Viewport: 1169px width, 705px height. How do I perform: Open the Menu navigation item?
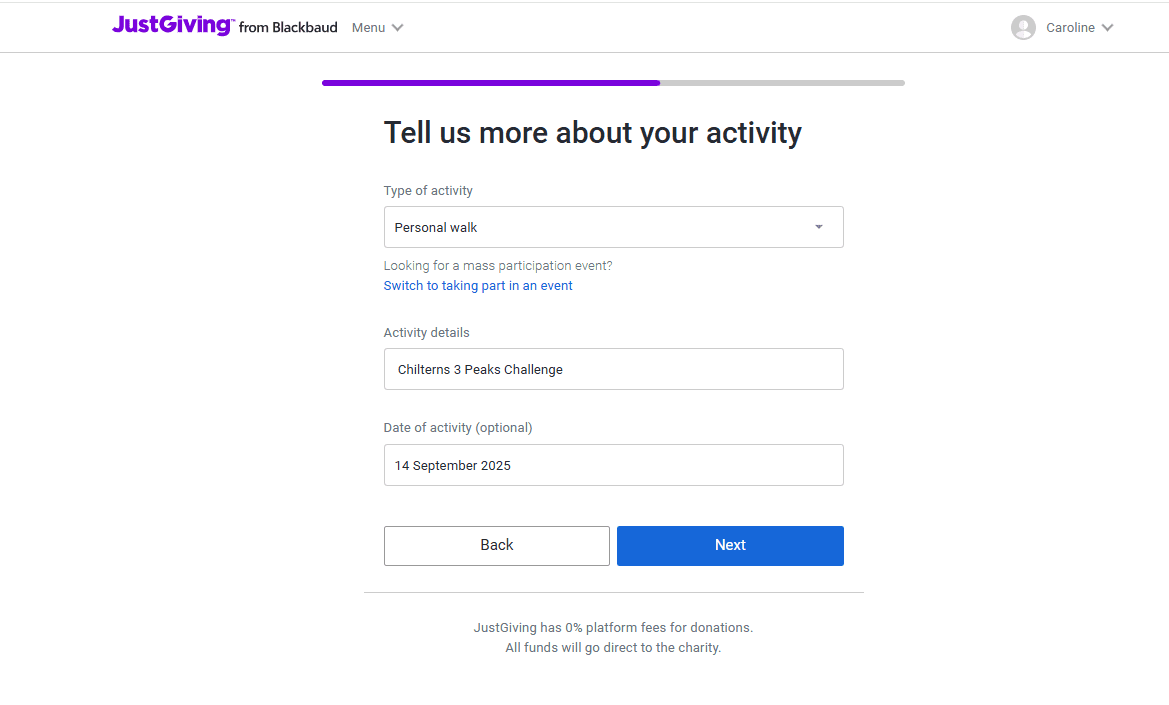click(368, 28)
